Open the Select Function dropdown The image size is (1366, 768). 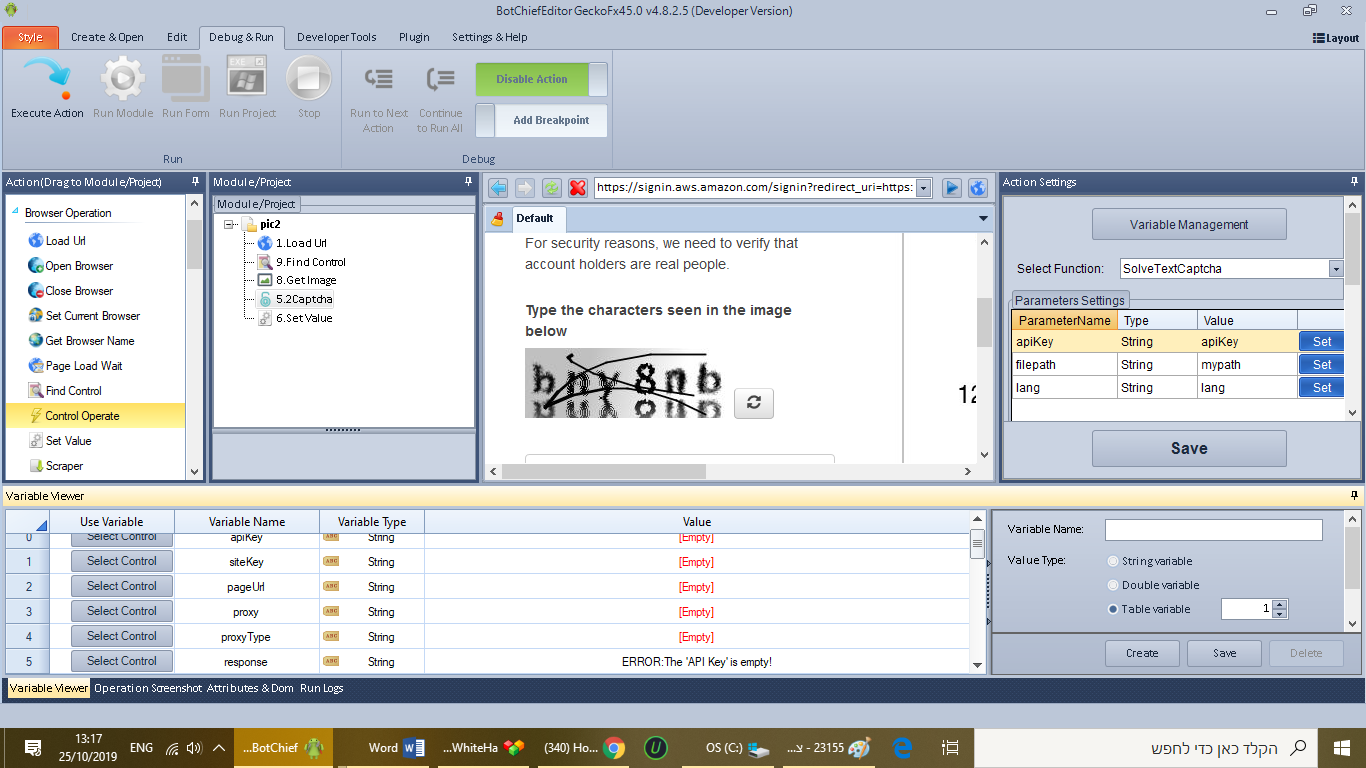[1335, 269]
